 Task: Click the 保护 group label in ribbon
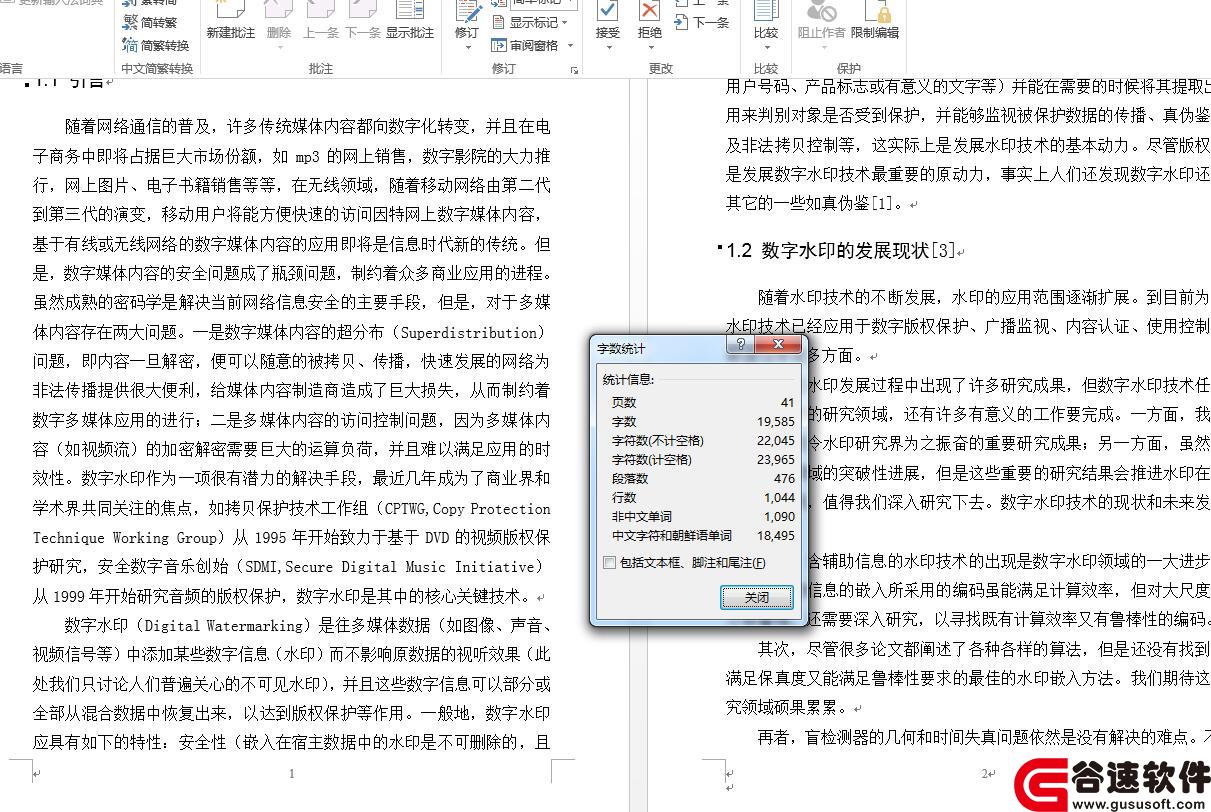point(848,69)
